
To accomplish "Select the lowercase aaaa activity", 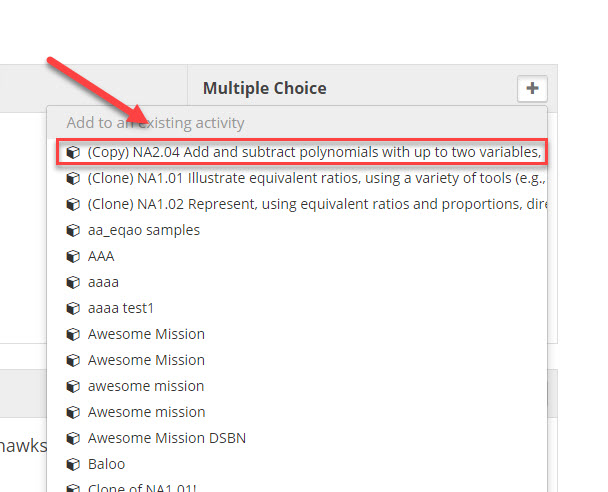I will coord(297,282).
